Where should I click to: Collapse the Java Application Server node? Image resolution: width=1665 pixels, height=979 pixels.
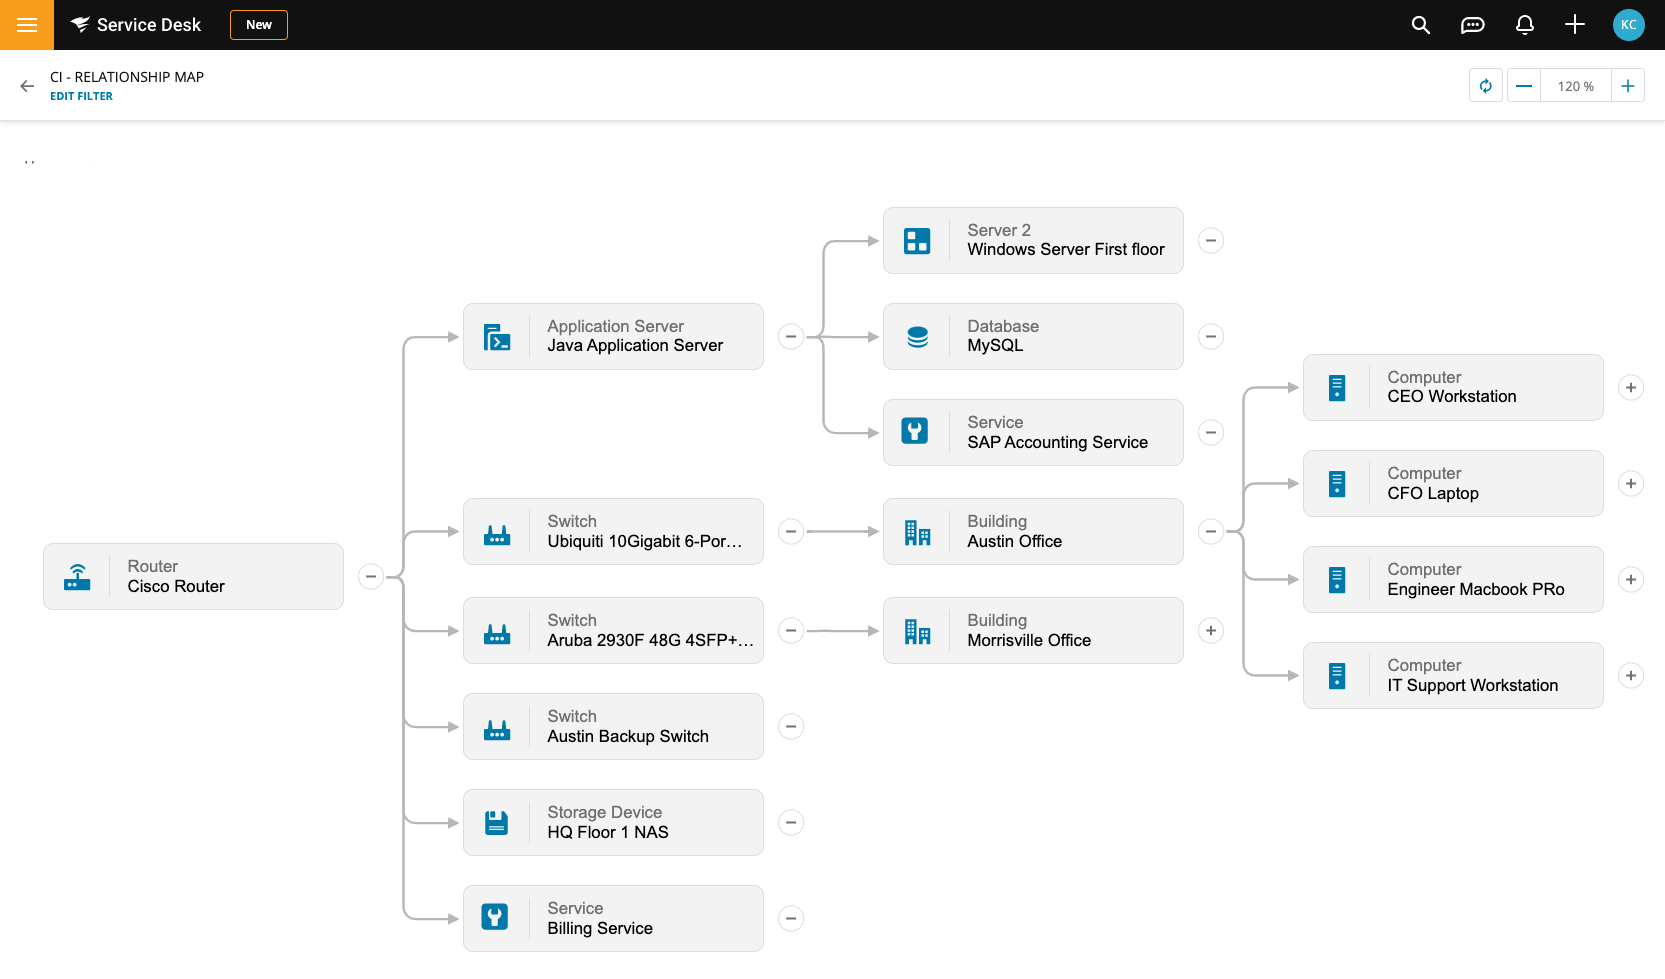tap(791, 337)
